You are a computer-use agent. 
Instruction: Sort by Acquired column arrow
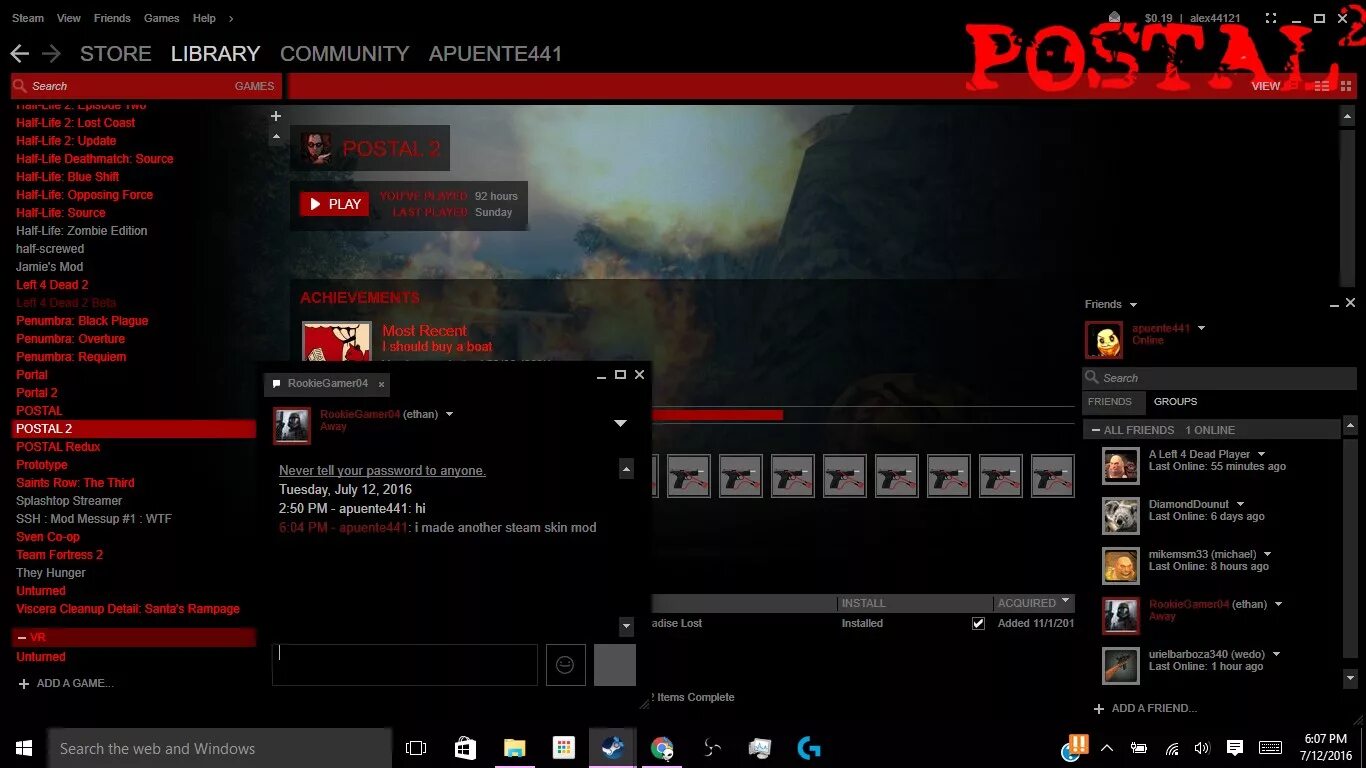pos(1065,601)
